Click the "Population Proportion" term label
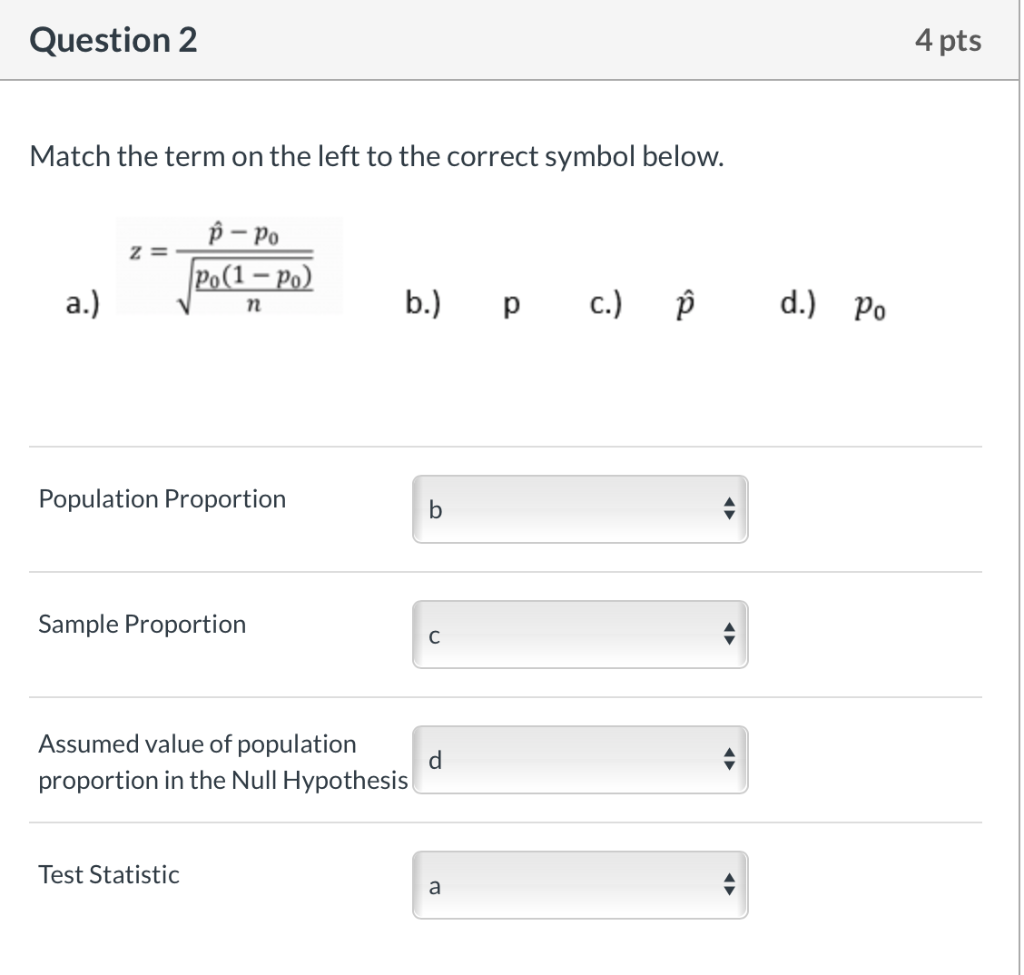This screenshot has width=1024, height=975. tap(162, 498)
